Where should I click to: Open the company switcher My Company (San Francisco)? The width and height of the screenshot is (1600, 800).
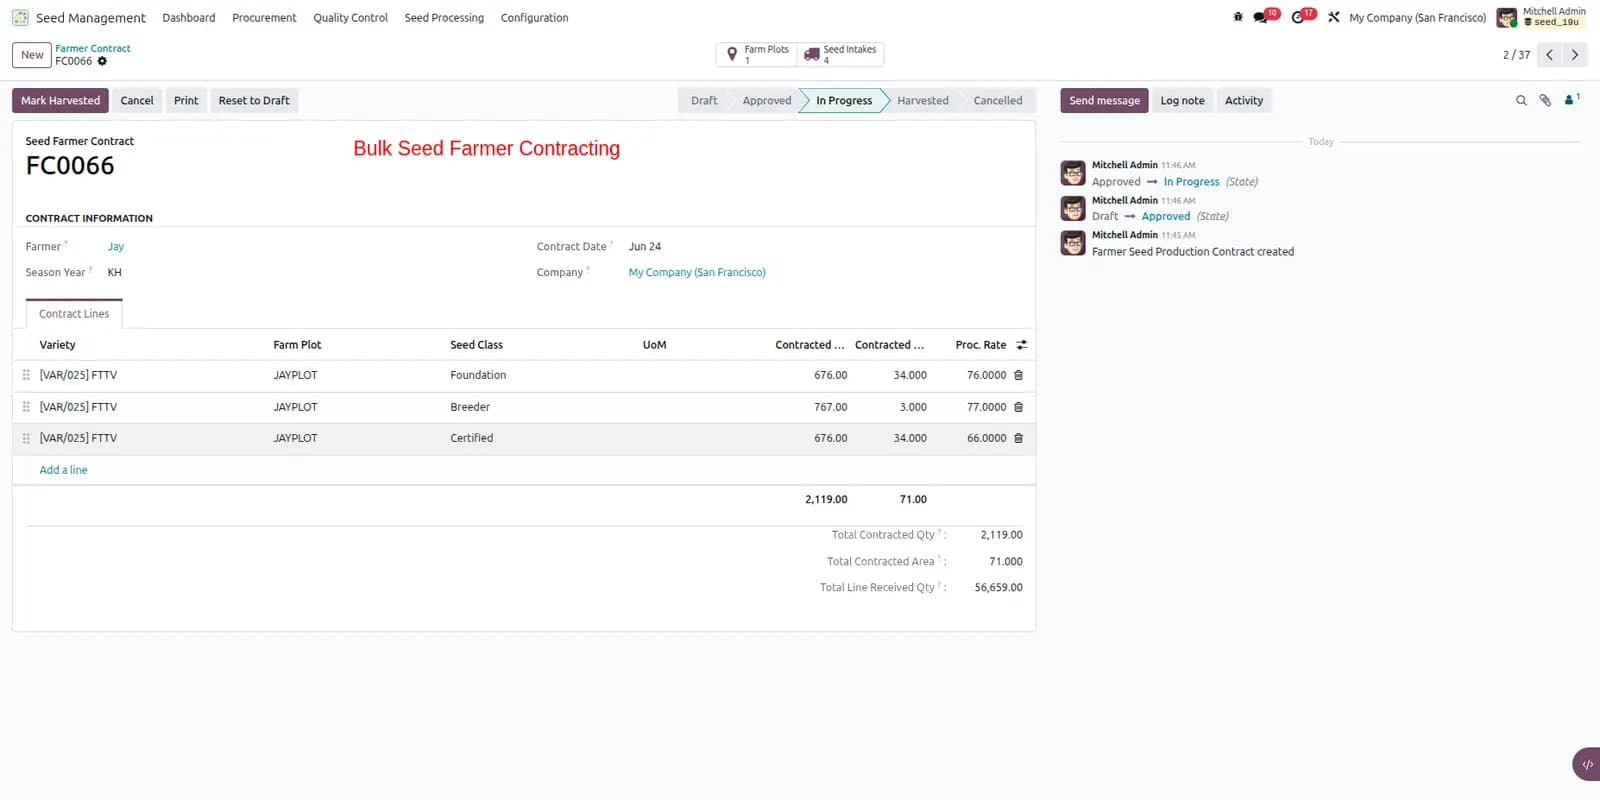(x=1417, y=18)
